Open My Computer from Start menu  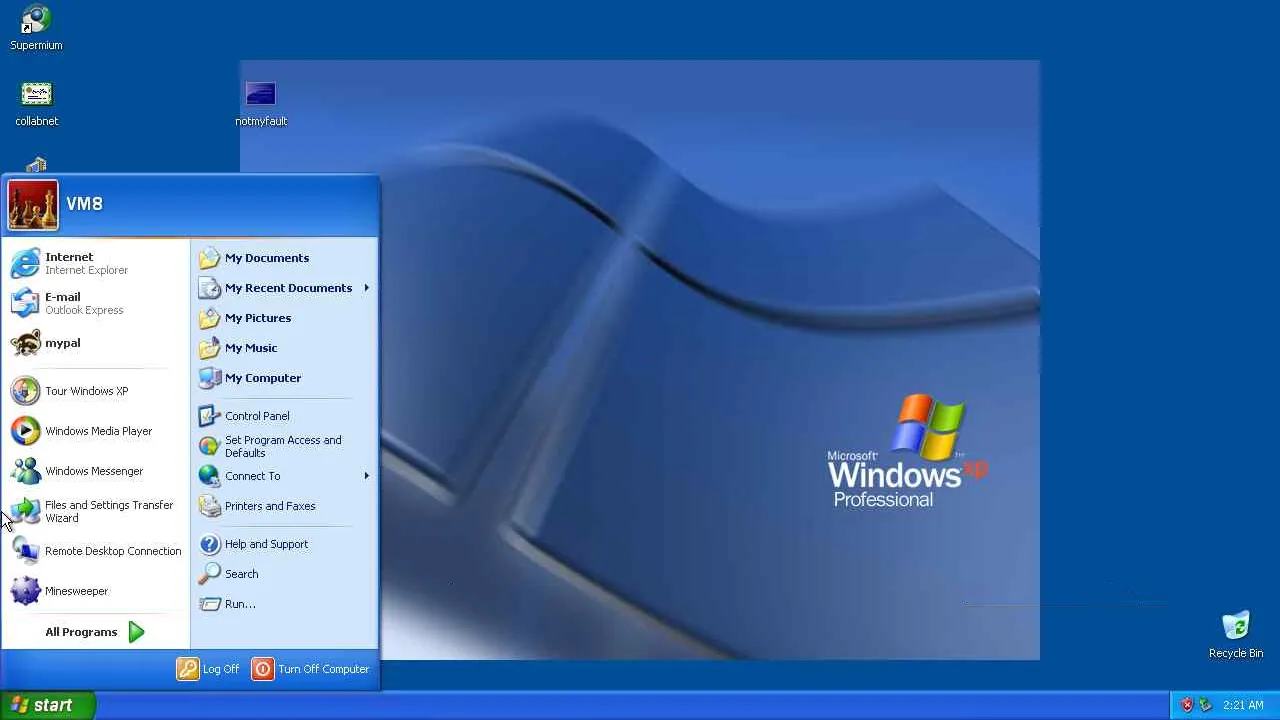(x=284, y=378)
